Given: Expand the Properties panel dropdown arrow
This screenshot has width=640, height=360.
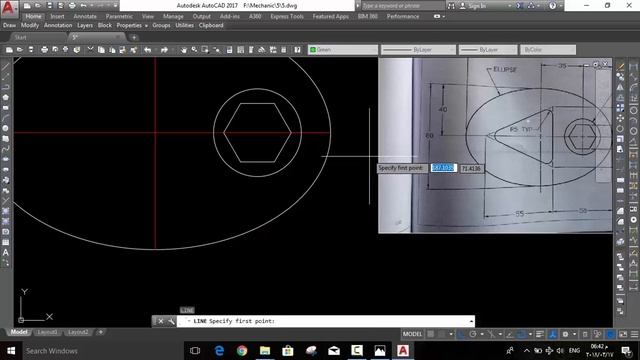Looking at the screenshot, I should (147, 26).
